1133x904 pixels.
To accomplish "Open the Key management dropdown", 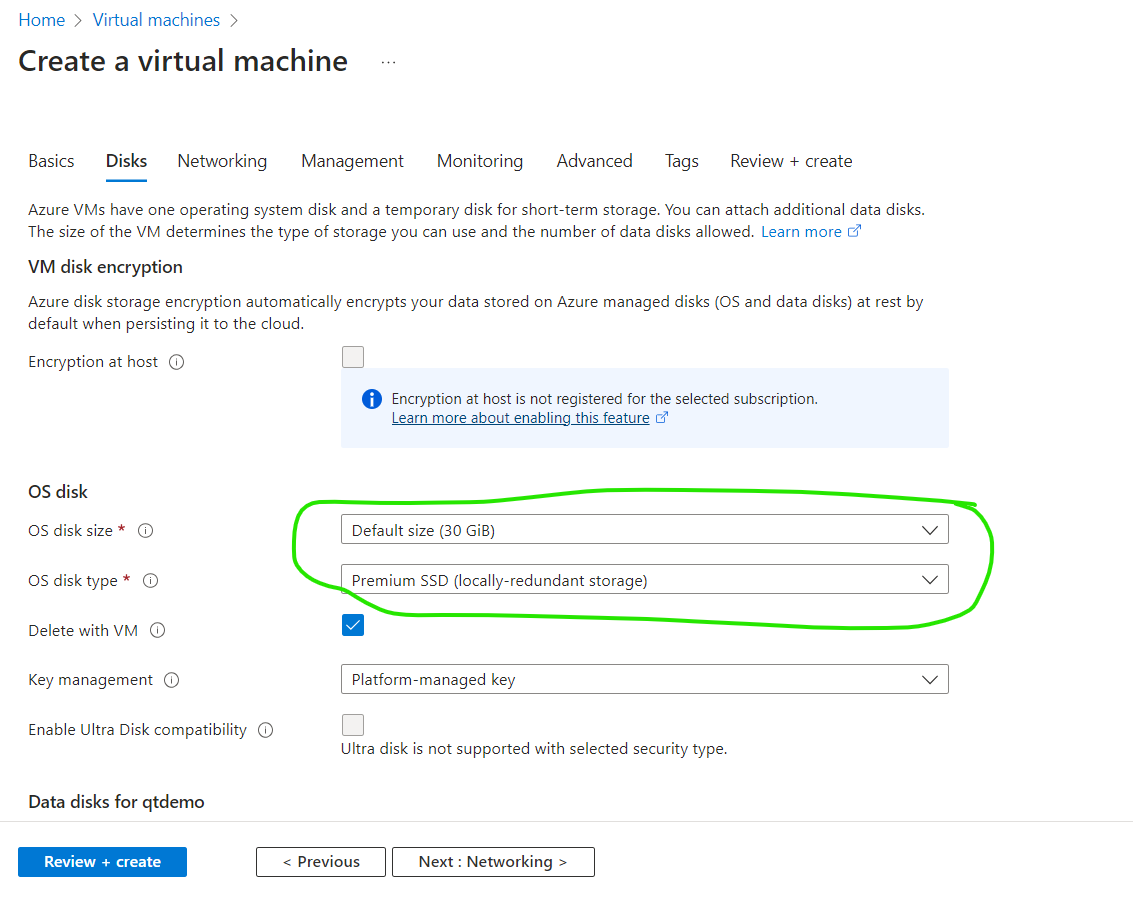I will point(644,680).
